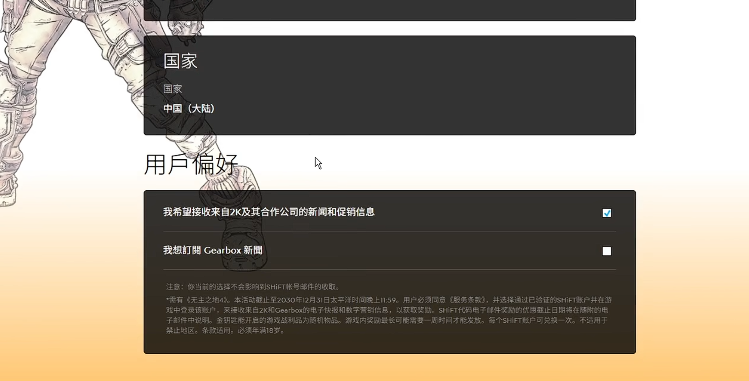
Task: Uncheck the 2K news and promotions checkbox
Action: click(x=607, y=213)
